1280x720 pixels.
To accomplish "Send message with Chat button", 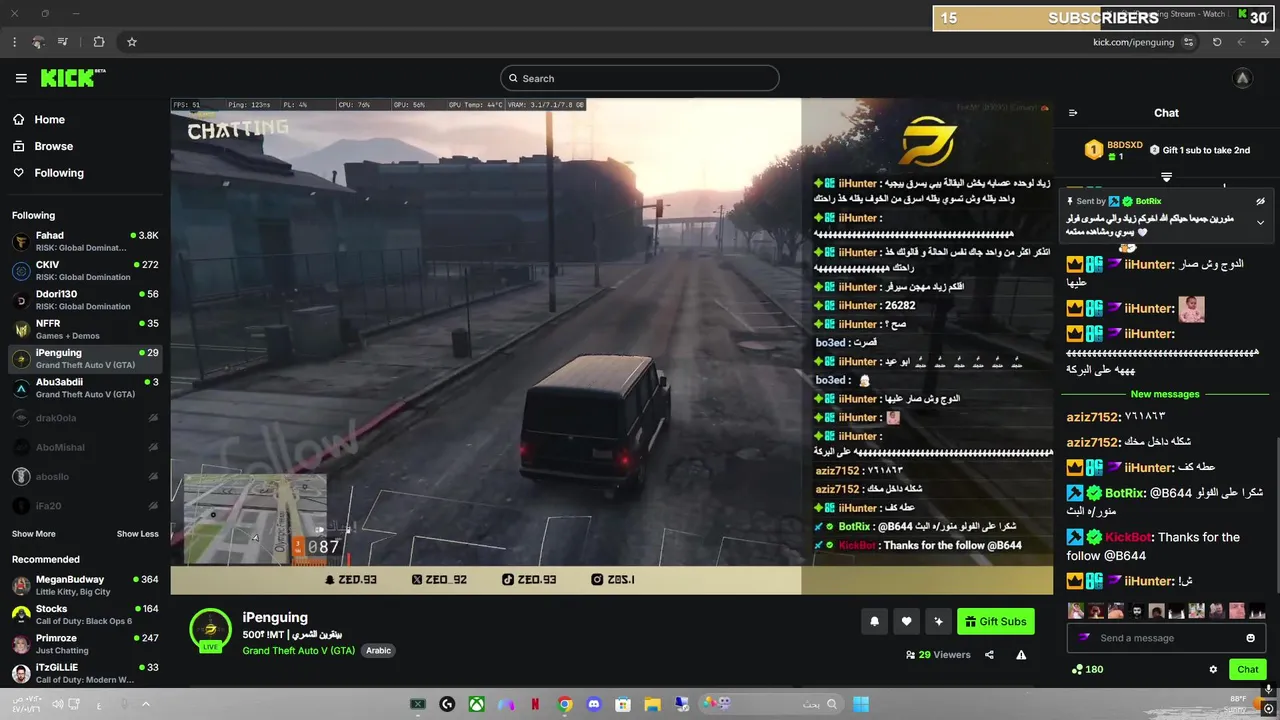I will click(x=1248, y=669).
